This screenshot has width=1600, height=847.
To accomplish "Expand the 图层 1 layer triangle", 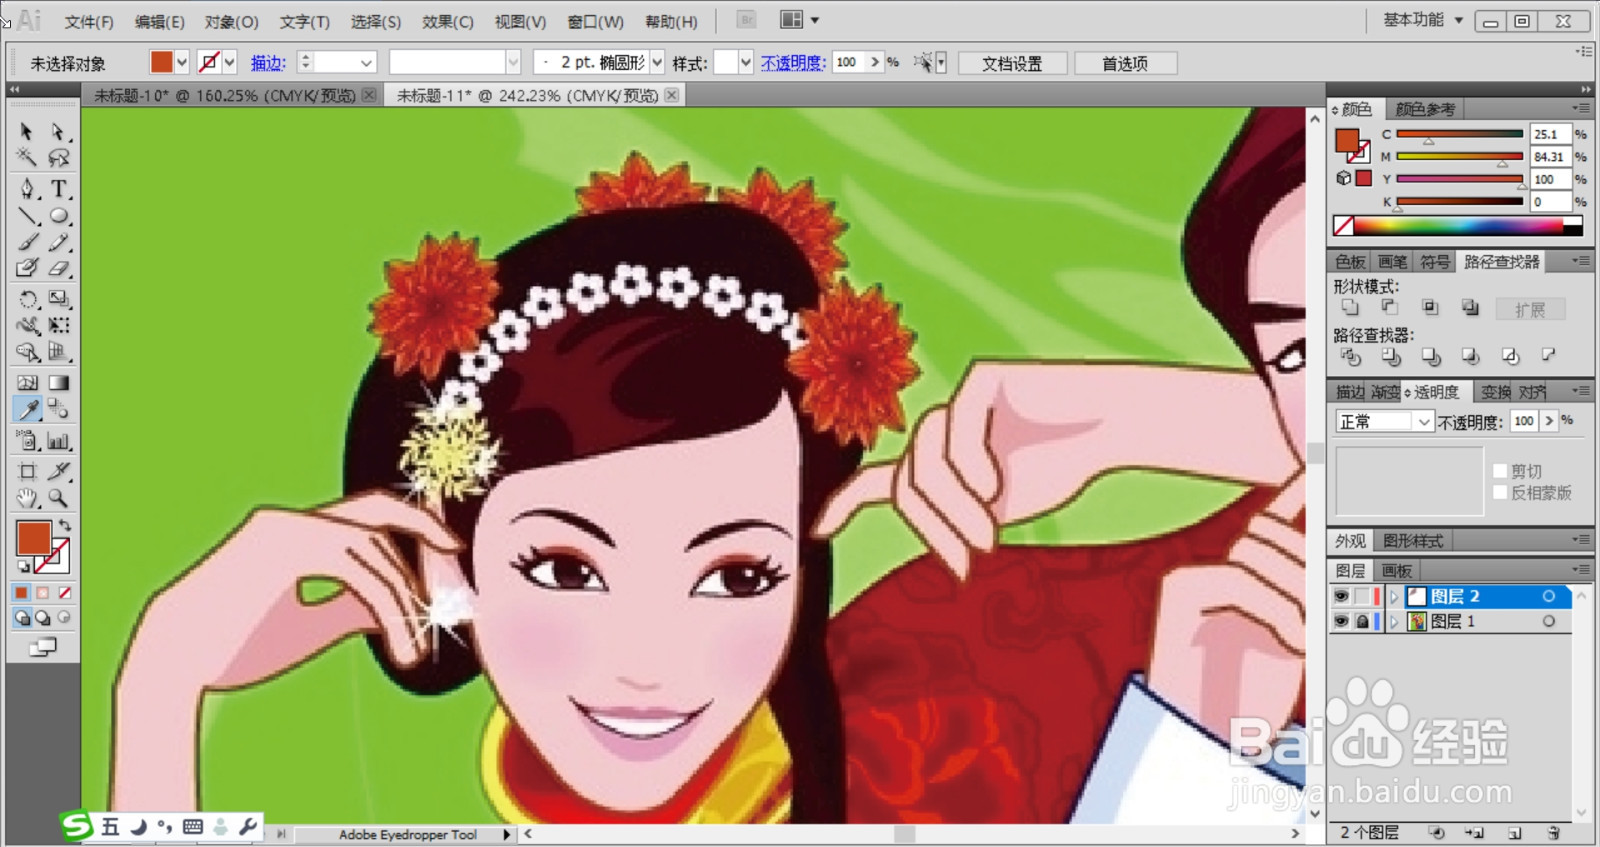I will tap(1394, 621).
